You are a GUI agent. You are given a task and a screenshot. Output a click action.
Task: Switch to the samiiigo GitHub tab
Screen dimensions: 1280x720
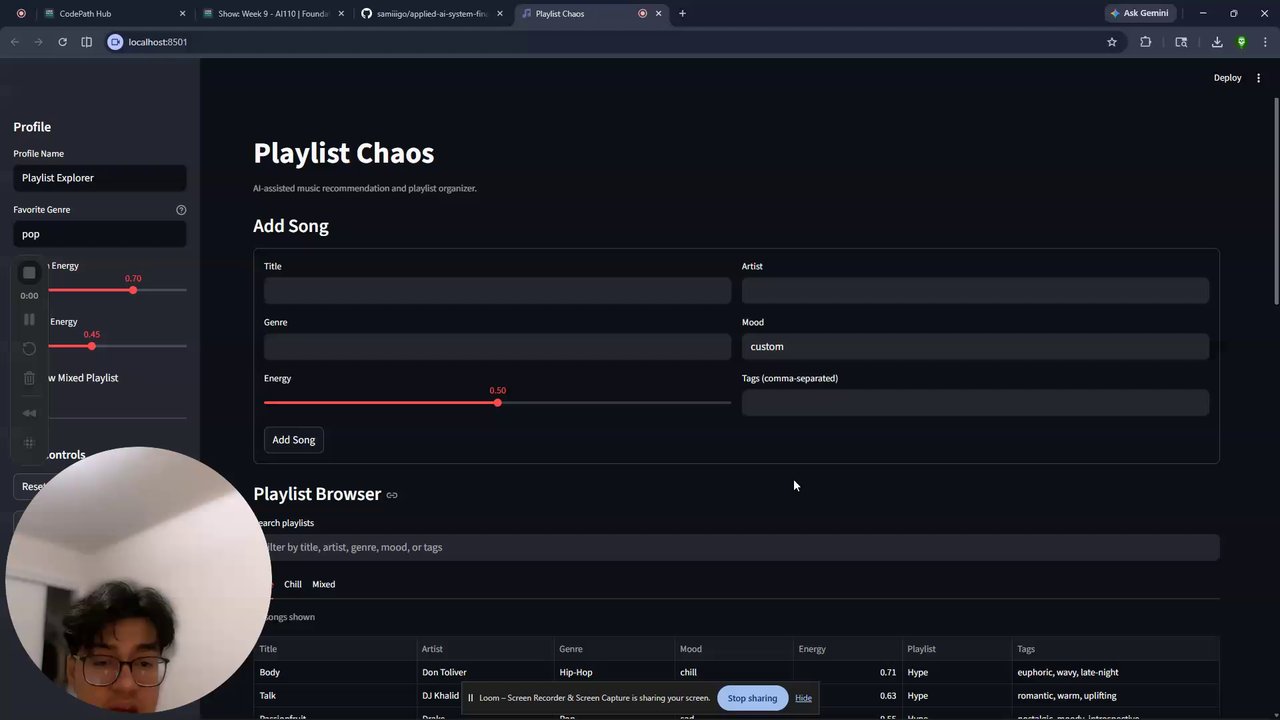[430, 14]
